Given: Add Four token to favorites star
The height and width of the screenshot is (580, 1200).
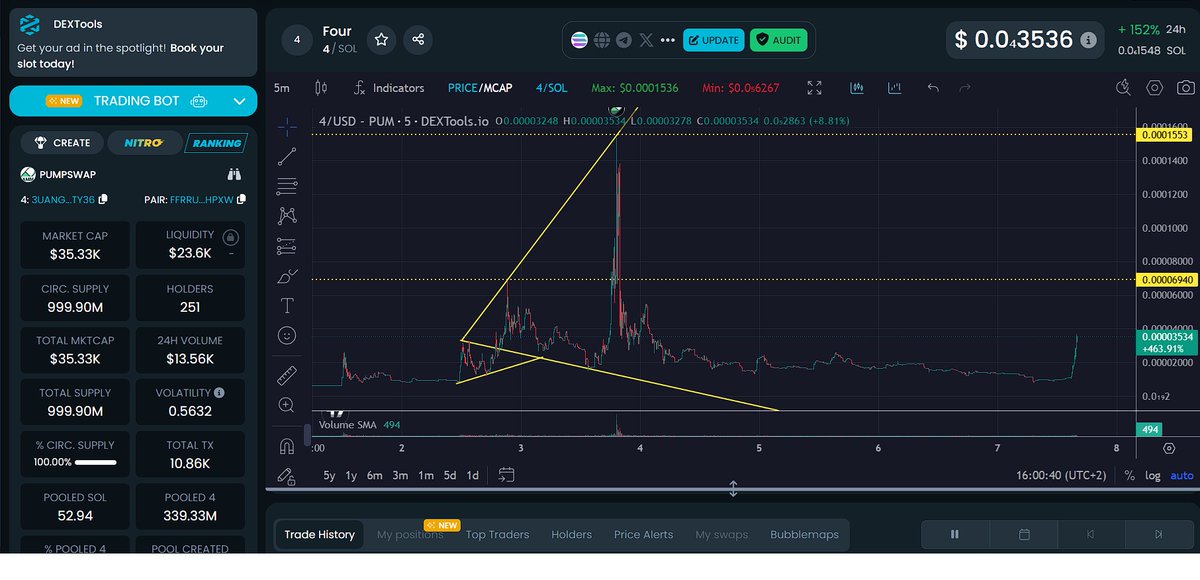Looking at the screenshot, I should pyautogui.click(x=381, y=40).
